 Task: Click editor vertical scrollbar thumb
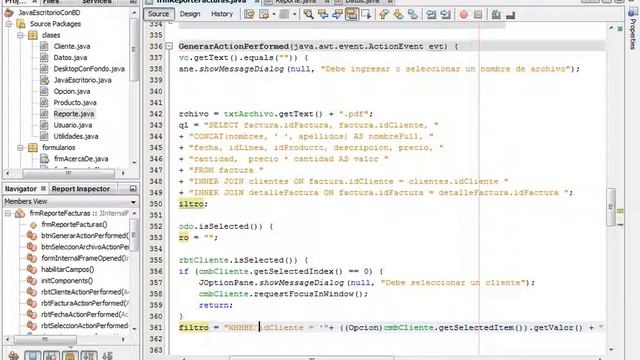click(611, 207)
